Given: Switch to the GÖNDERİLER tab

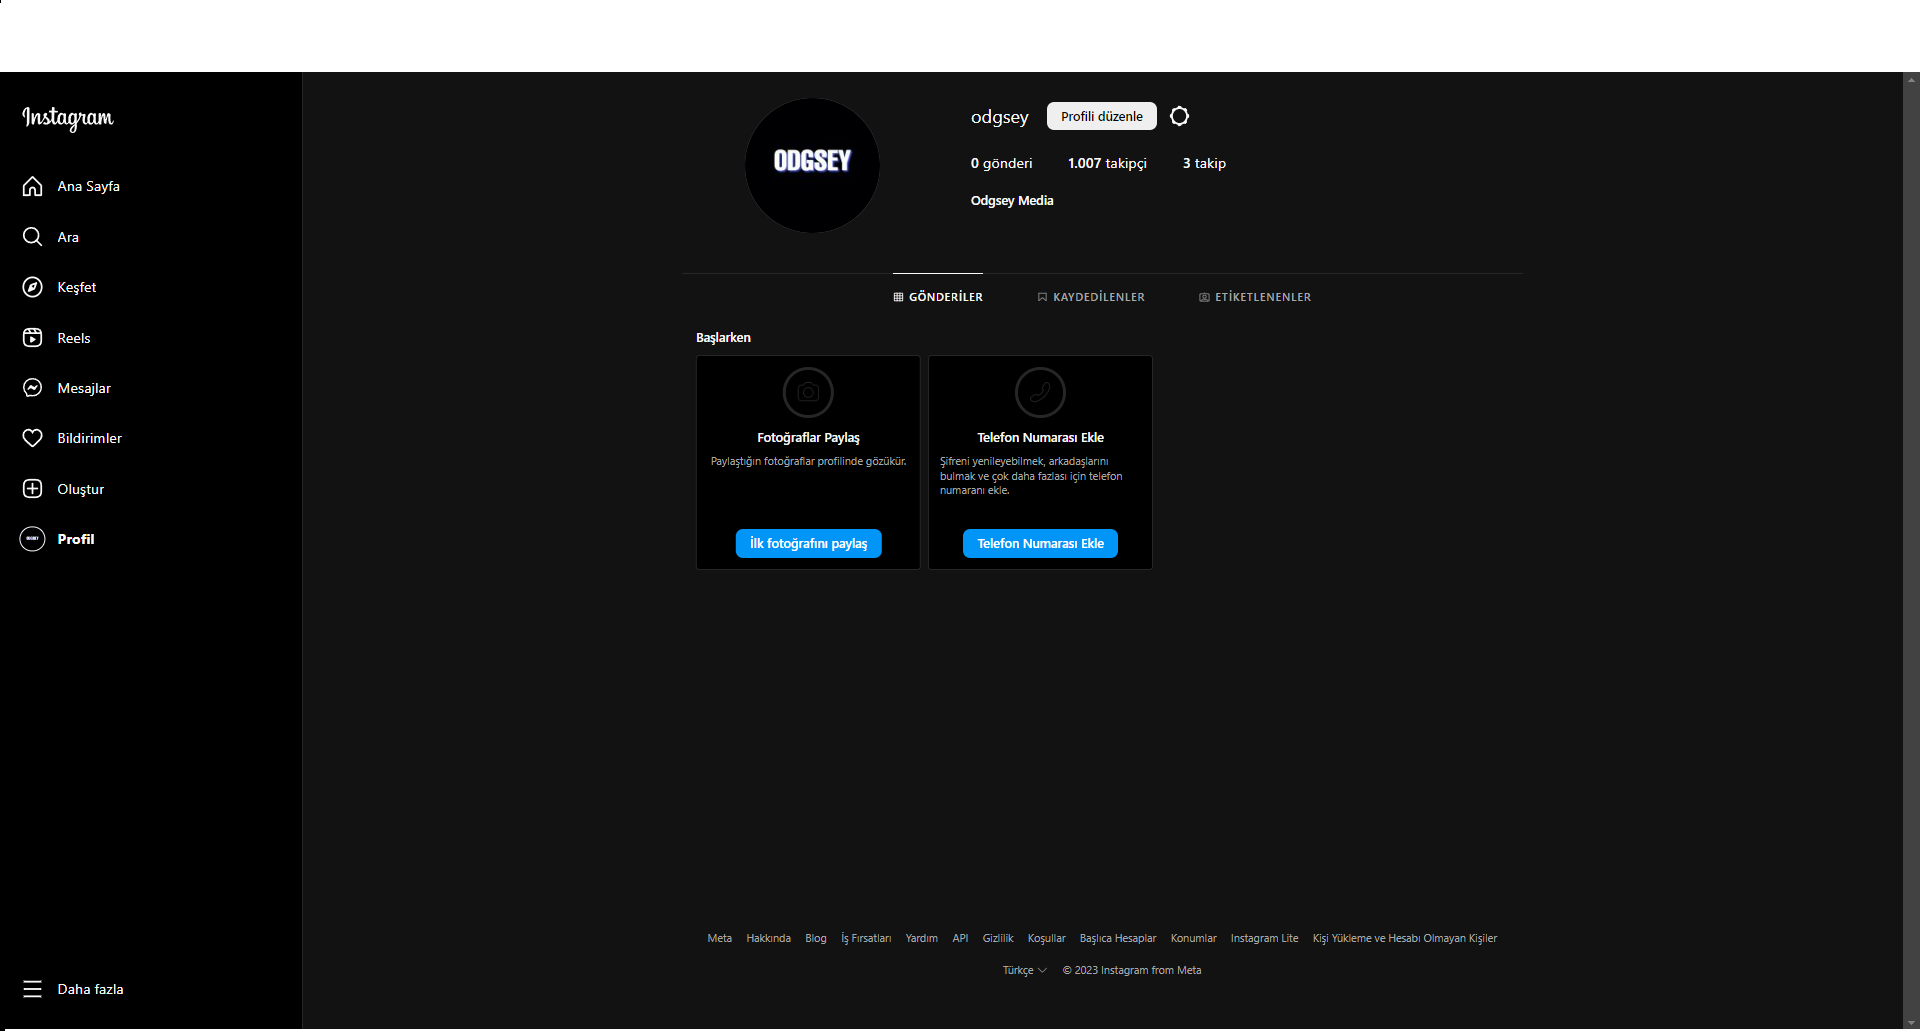Looking at the screenshot, I should pos(938,297).
